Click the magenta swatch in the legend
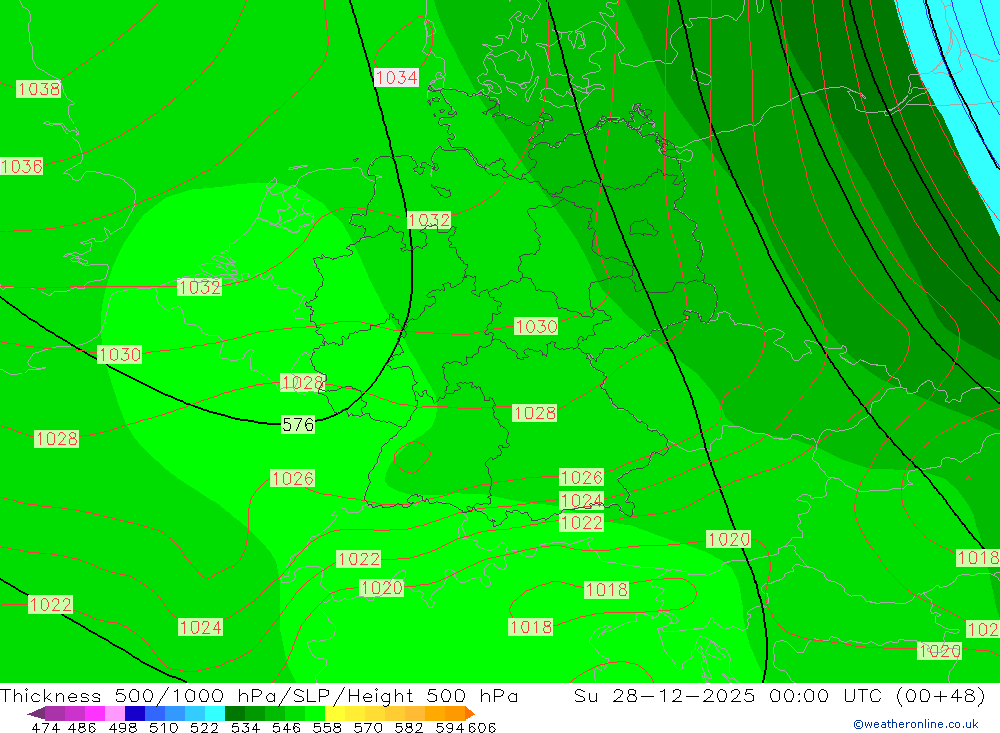 point(94,713)
